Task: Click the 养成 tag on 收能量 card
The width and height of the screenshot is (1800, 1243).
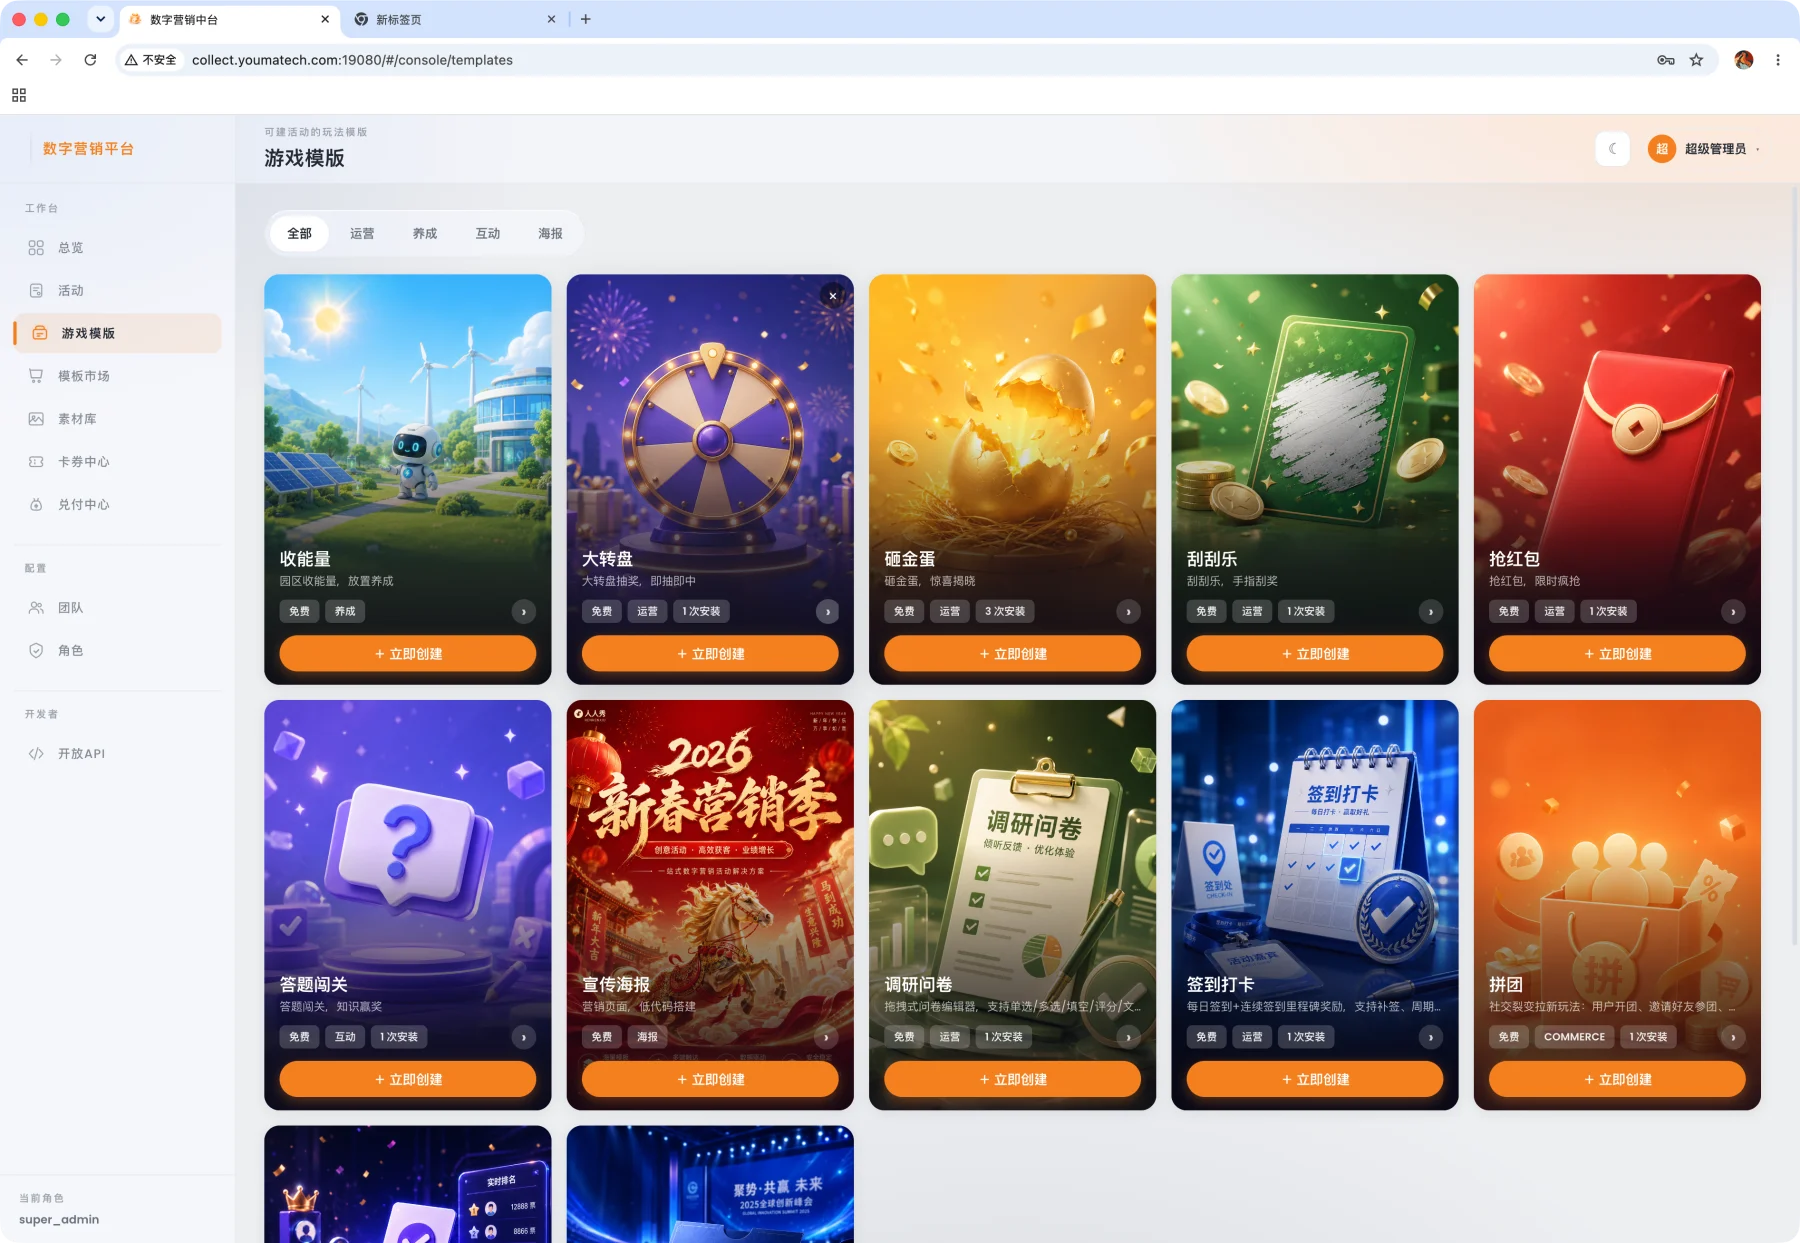Action: click(345, 611)
